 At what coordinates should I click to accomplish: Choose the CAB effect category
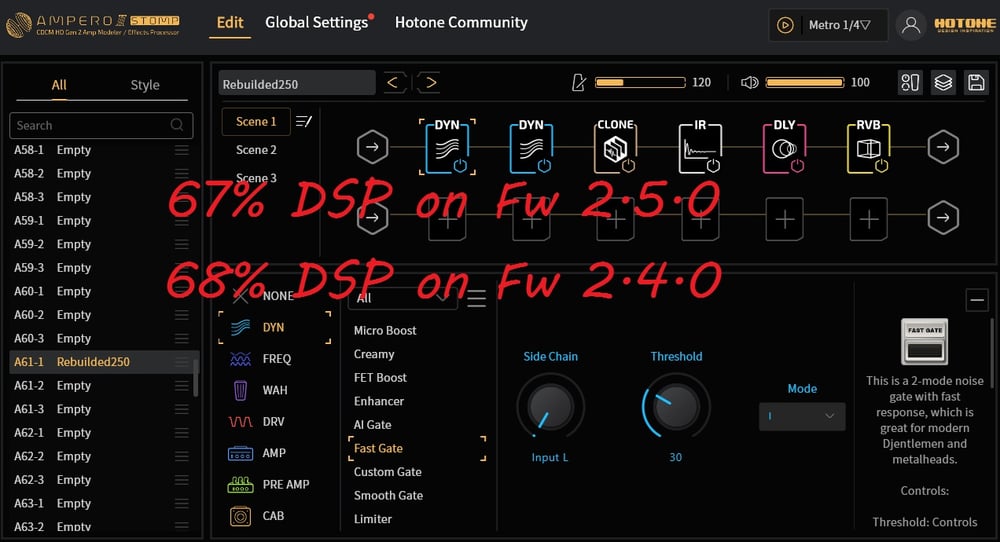tap(256, 516)
